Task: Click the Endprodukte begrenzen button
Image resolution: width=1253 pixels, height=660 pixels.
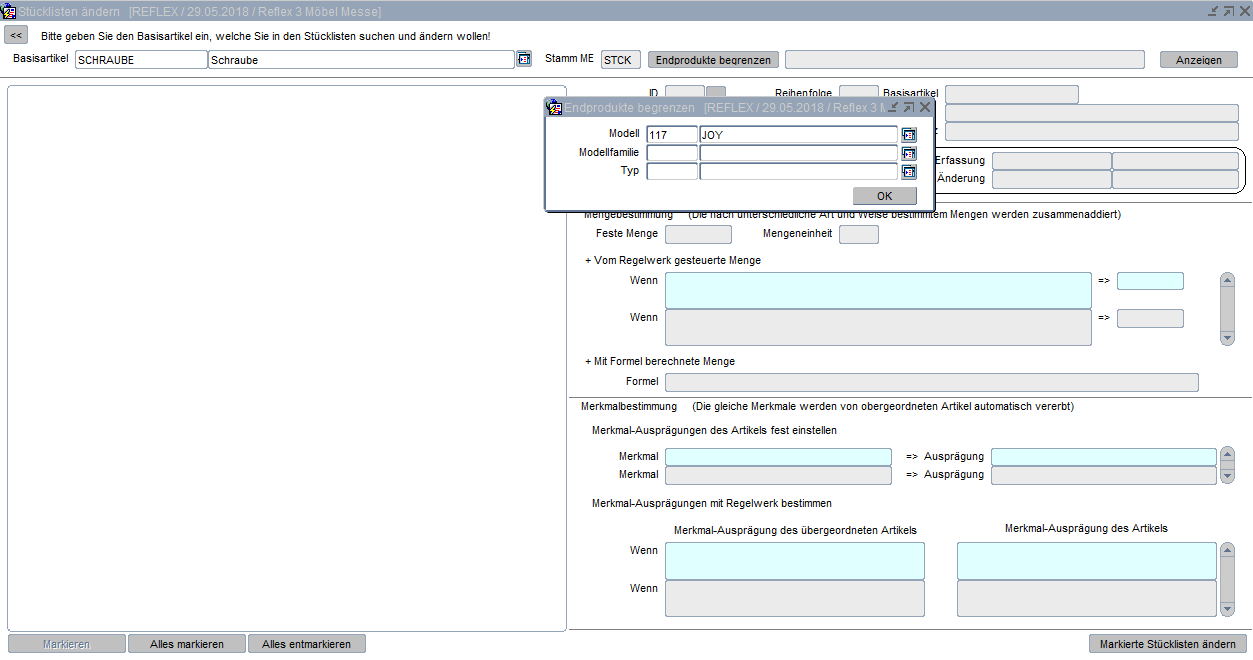Action: tap(713, 60)
